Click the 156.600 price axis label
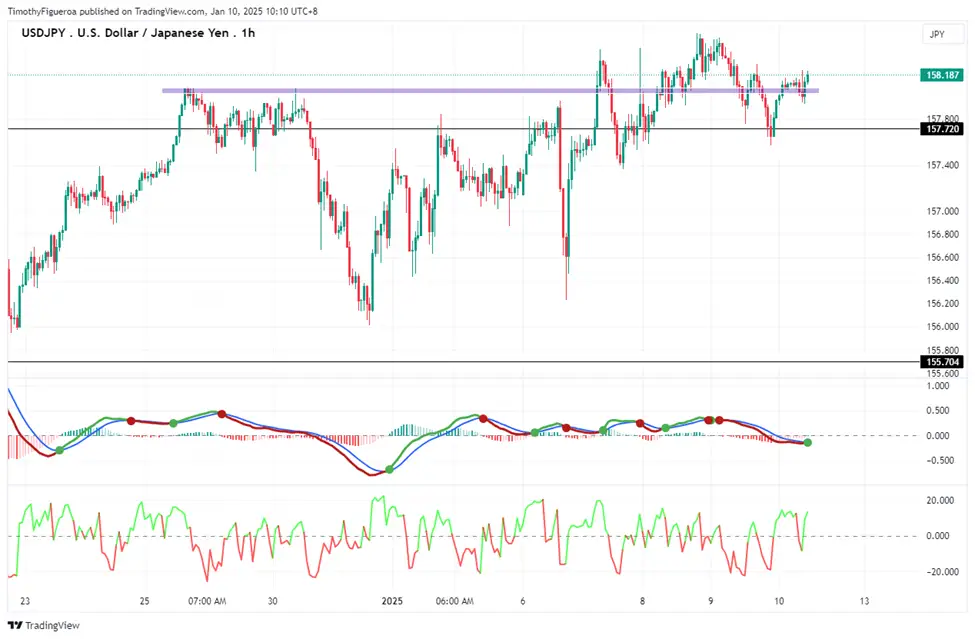The image size is (975, 639). tap(943, 257)
